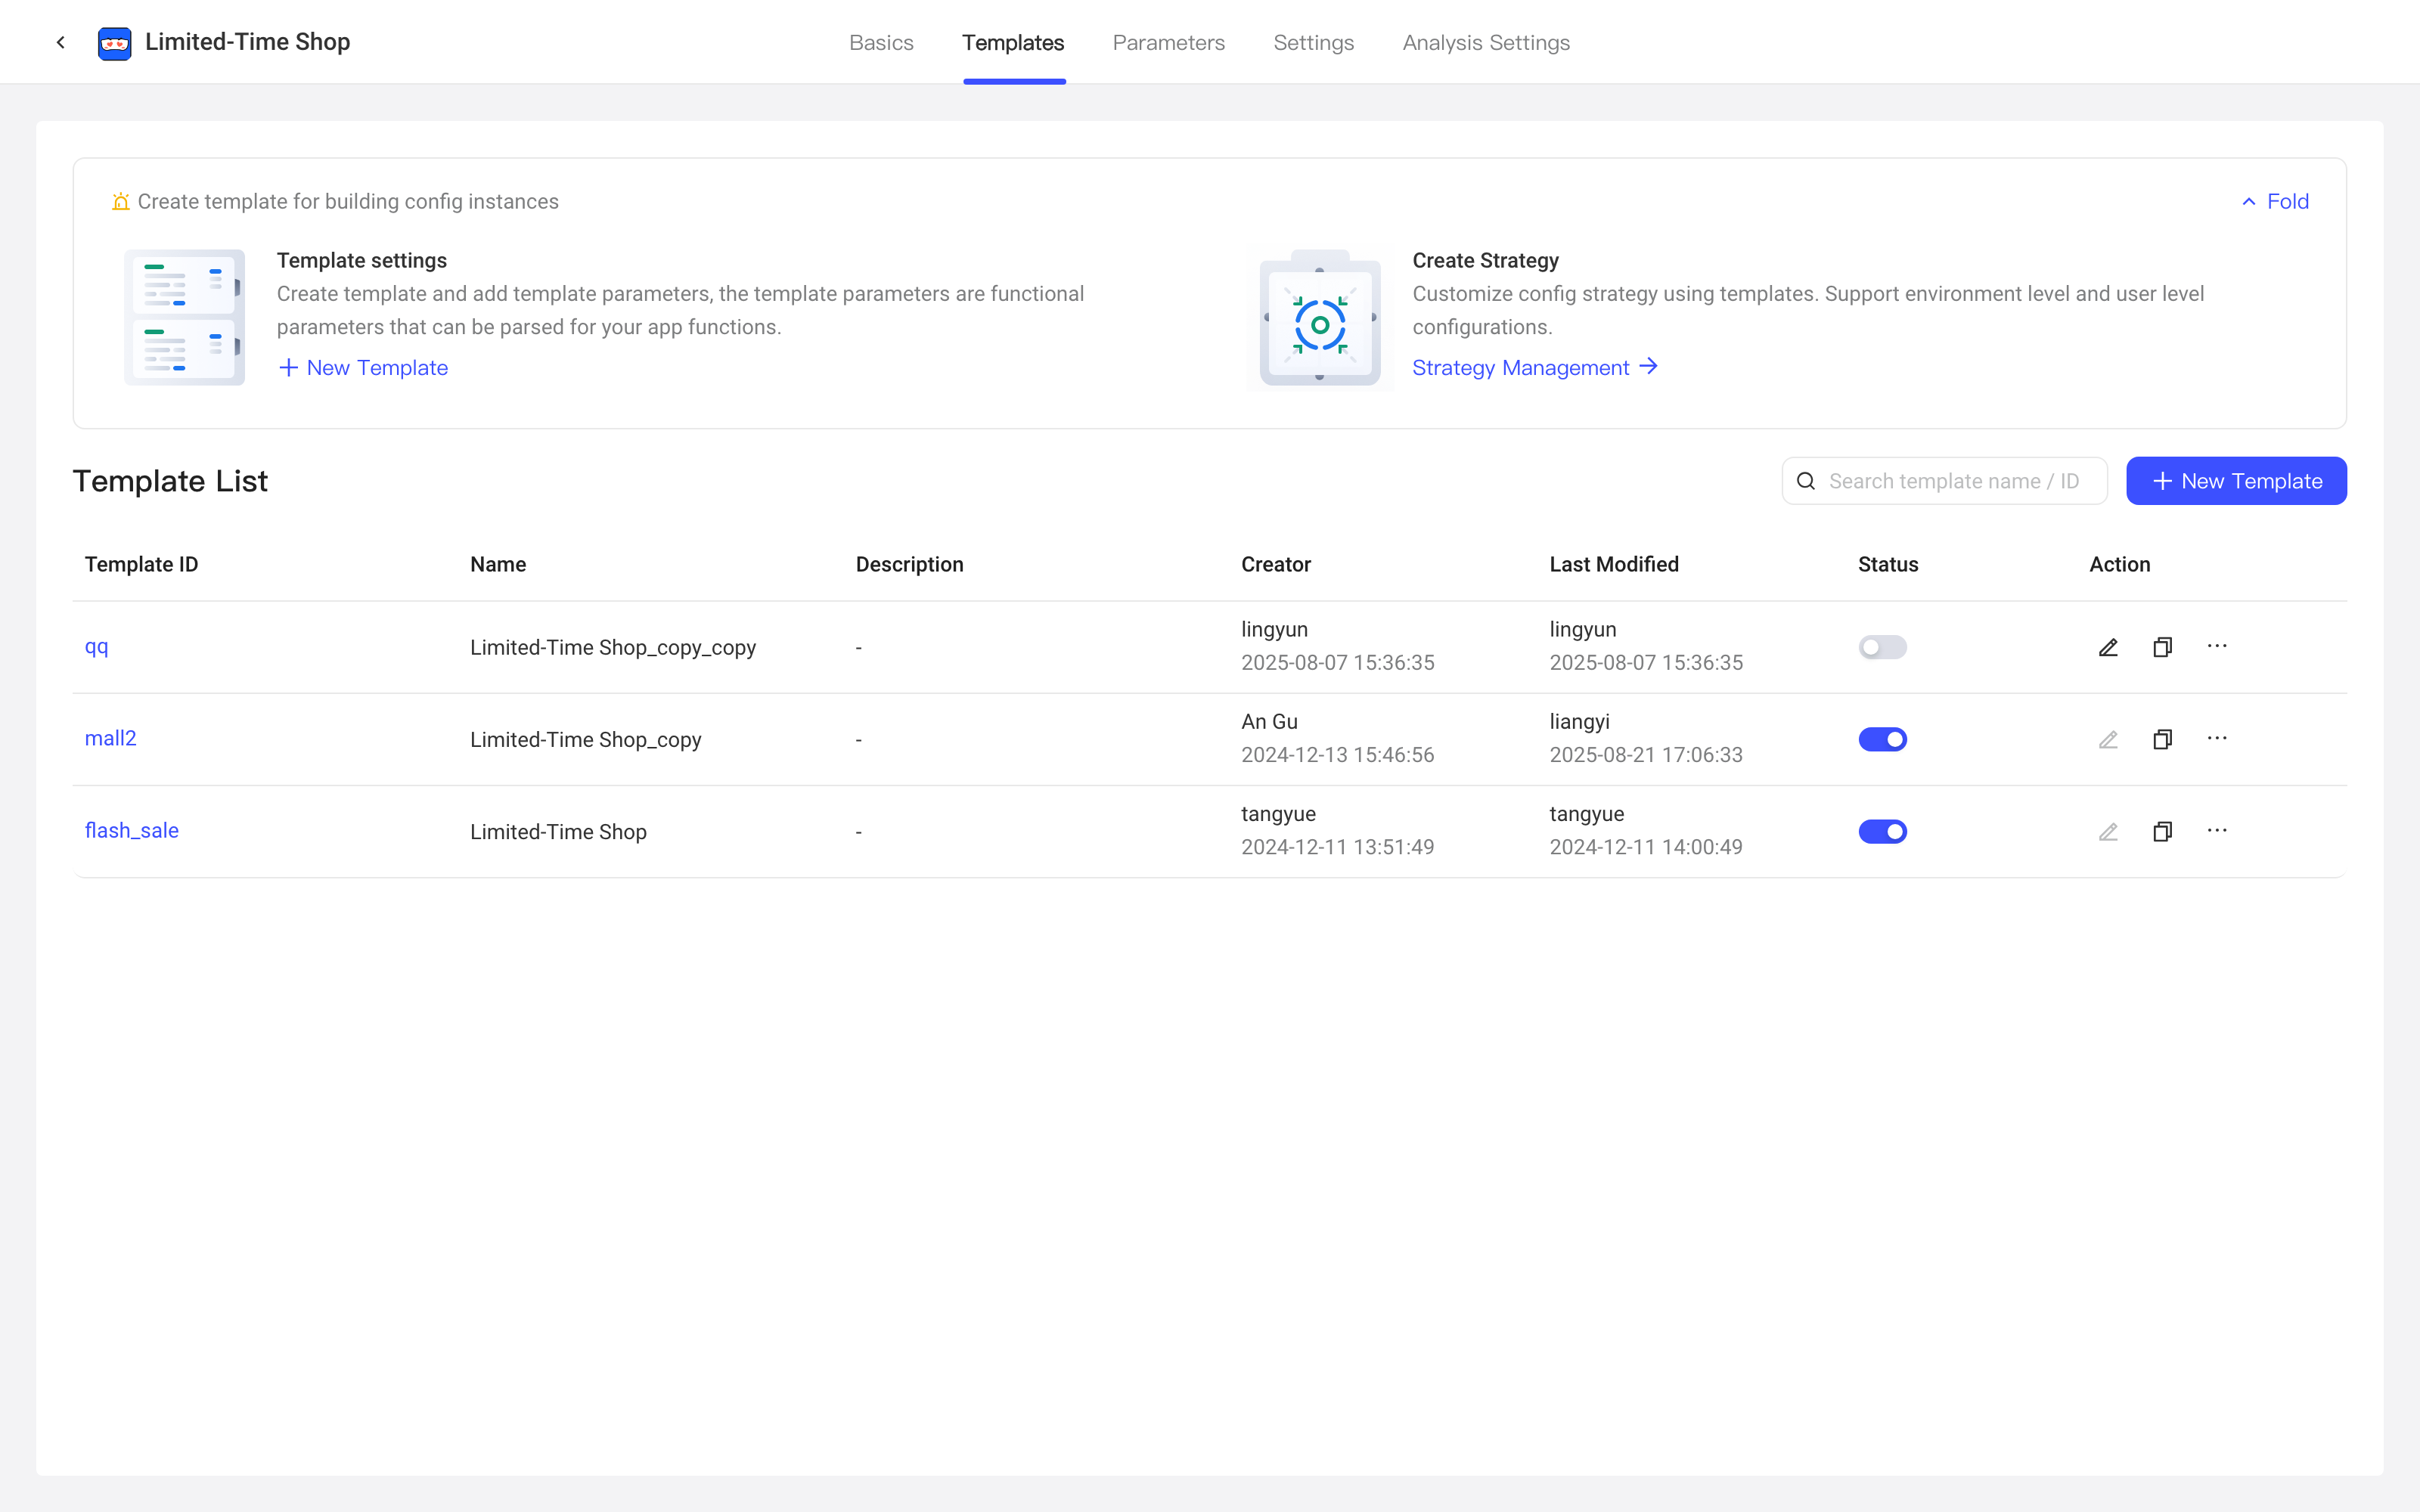Open more actions for mall2 row
This screenshot has width=2420, height=1512.
point(2217,738)
